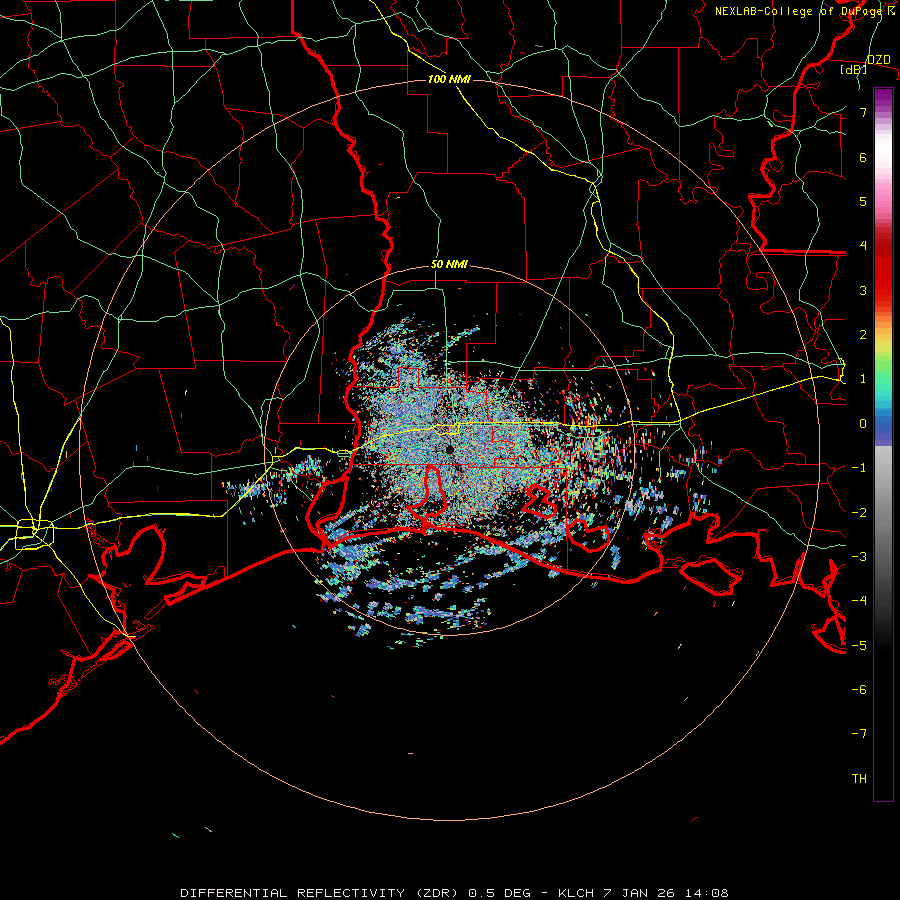Image resolution: width=900 pixels, height=900 pixels.
Task: Click the 5 value on the color scale
Action: pyautogui.click(x=863, y=201)
